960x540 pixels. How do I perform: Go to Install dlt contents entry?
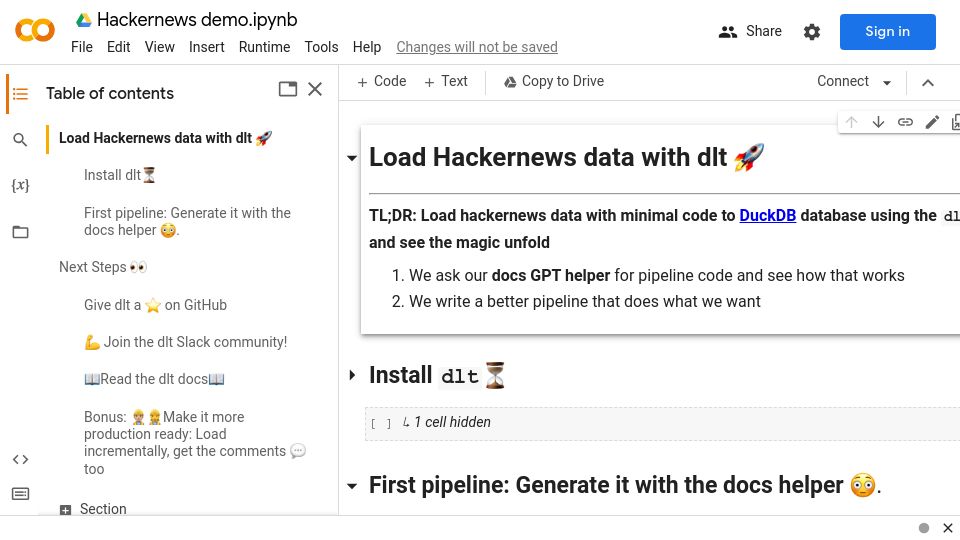[x=119, y=175]
